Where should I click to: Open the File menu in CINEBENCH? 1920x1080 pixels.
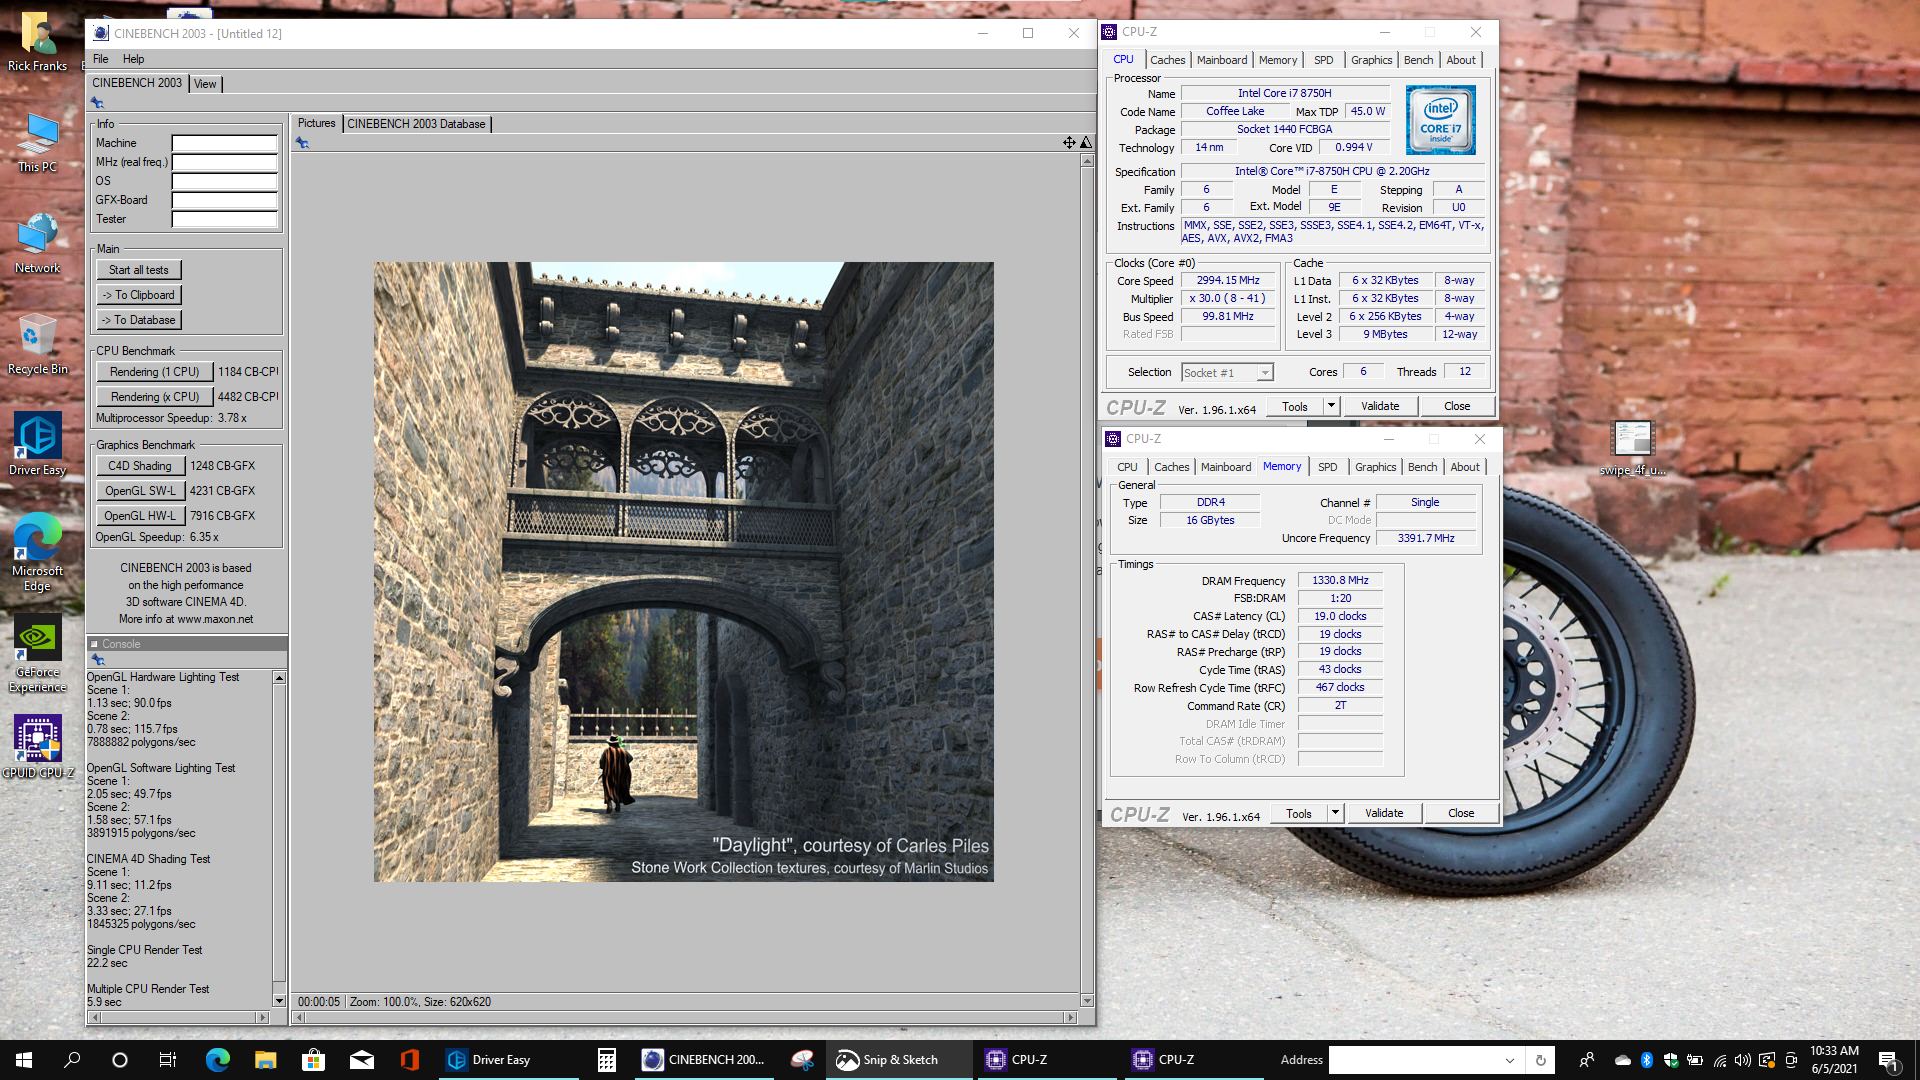tap(101, 59)
